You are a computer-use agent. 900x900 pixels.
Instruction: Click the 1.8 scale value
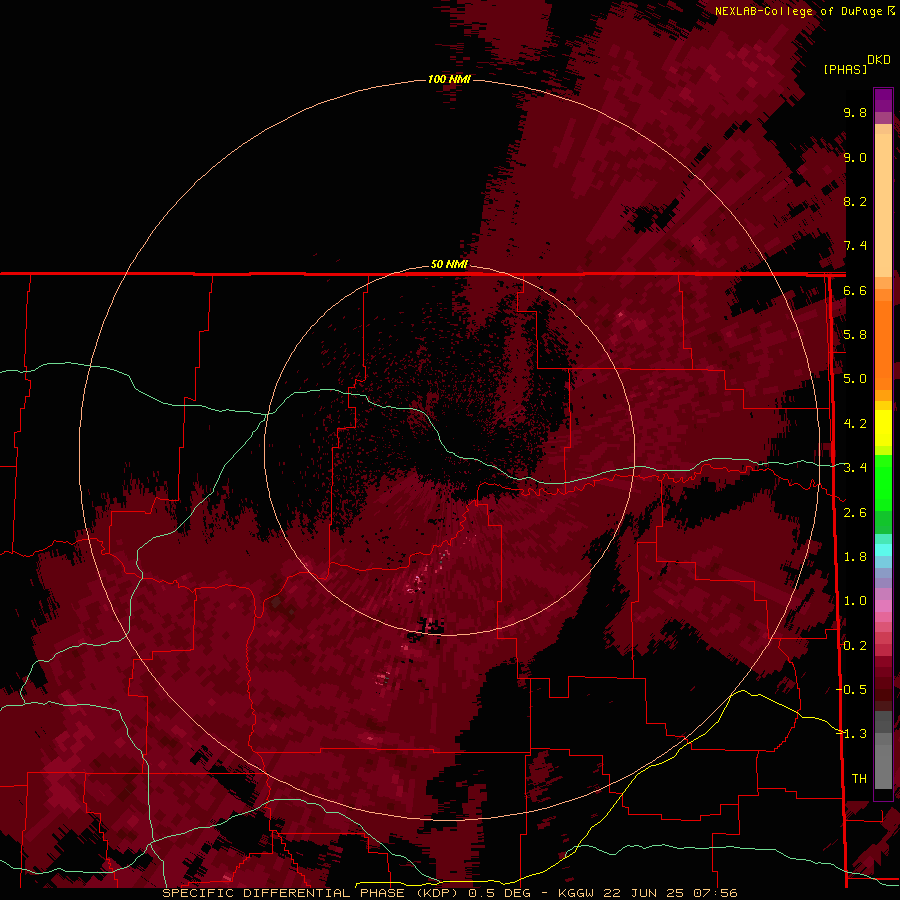tap(855, 557)
